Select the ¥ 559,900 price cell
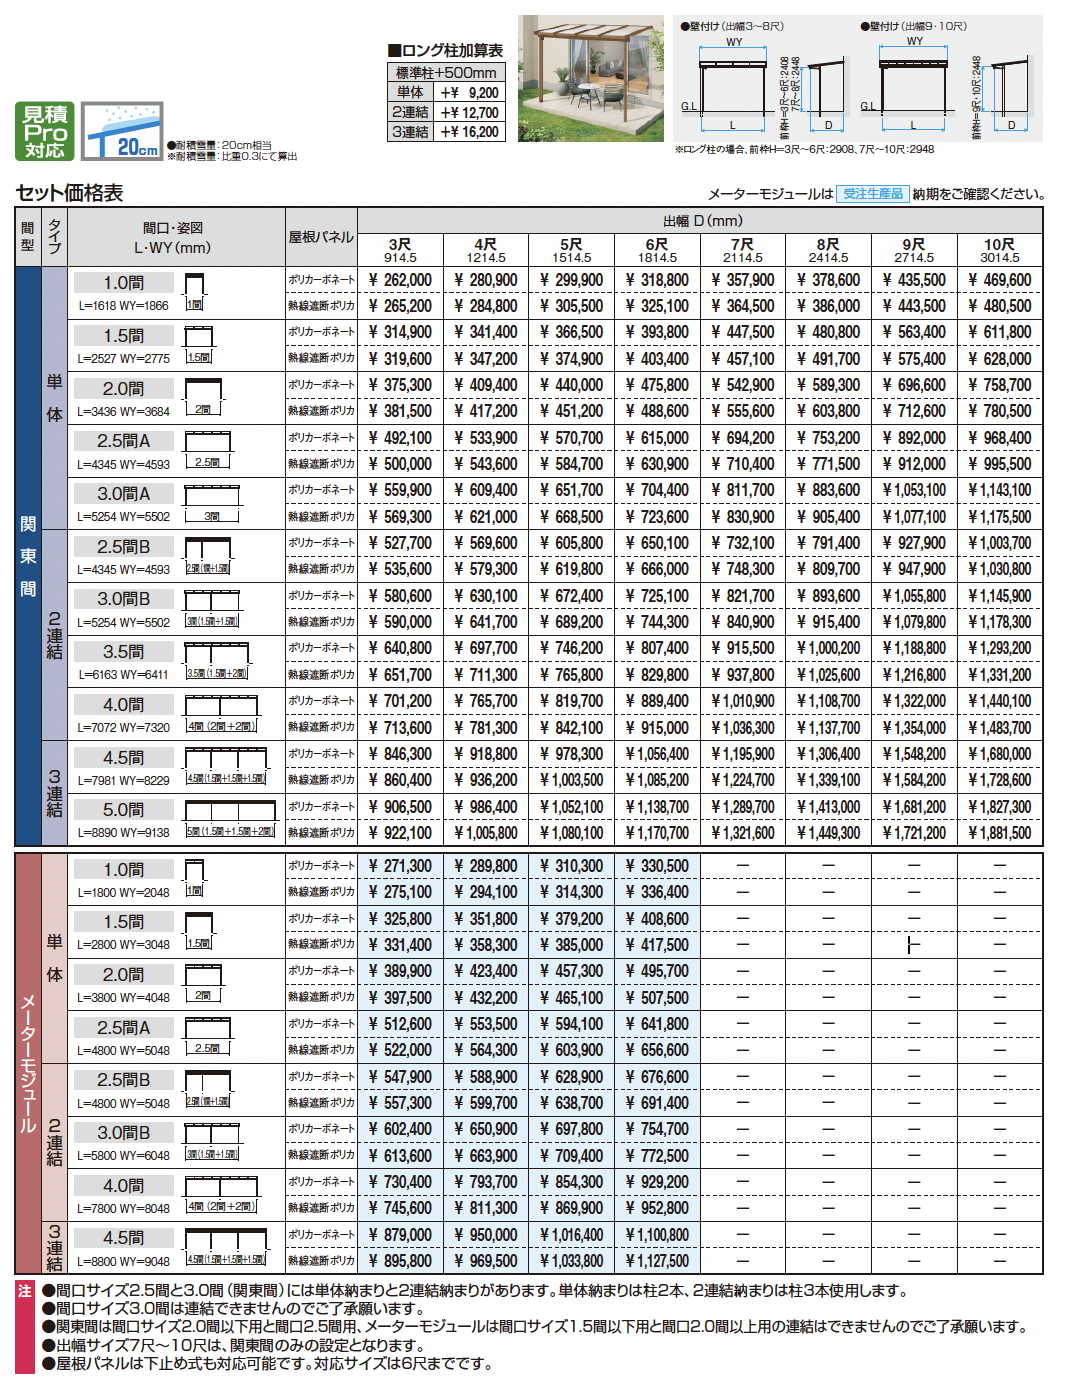1068x1384 pixels. click(400, 490)
